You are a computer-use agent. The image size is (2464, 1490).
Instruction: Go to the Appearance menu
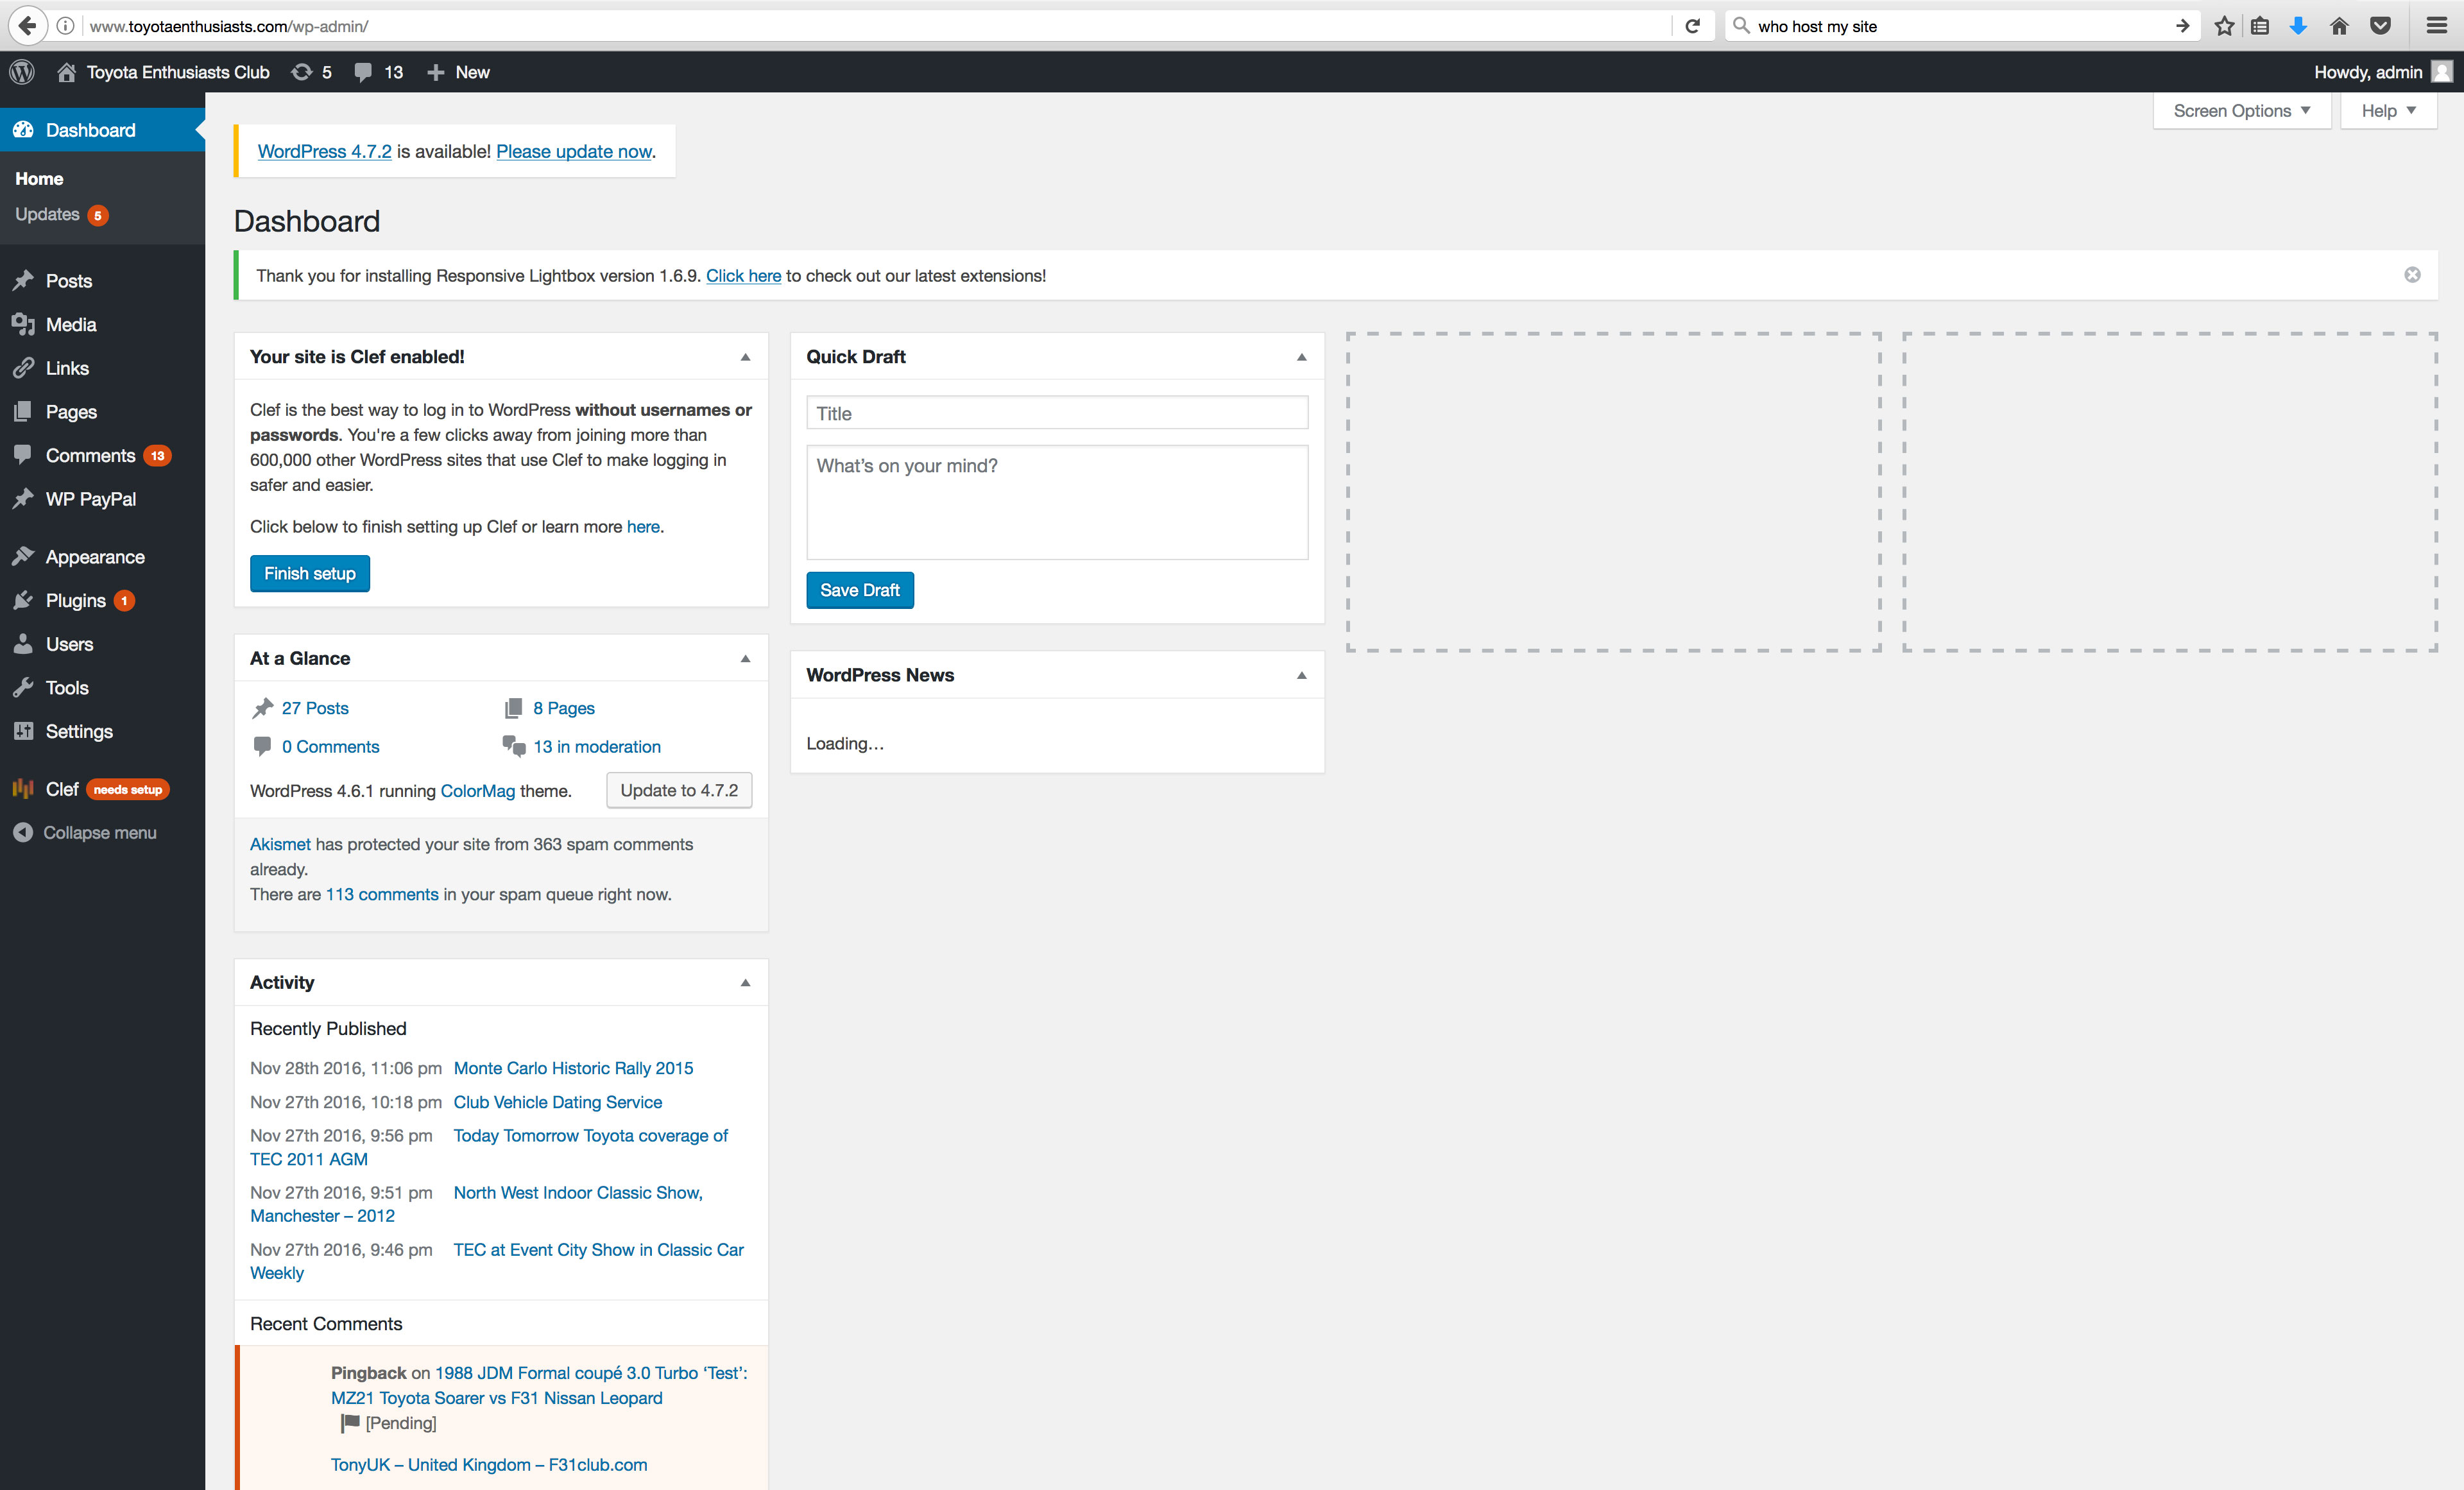click(x=95, y=557)
